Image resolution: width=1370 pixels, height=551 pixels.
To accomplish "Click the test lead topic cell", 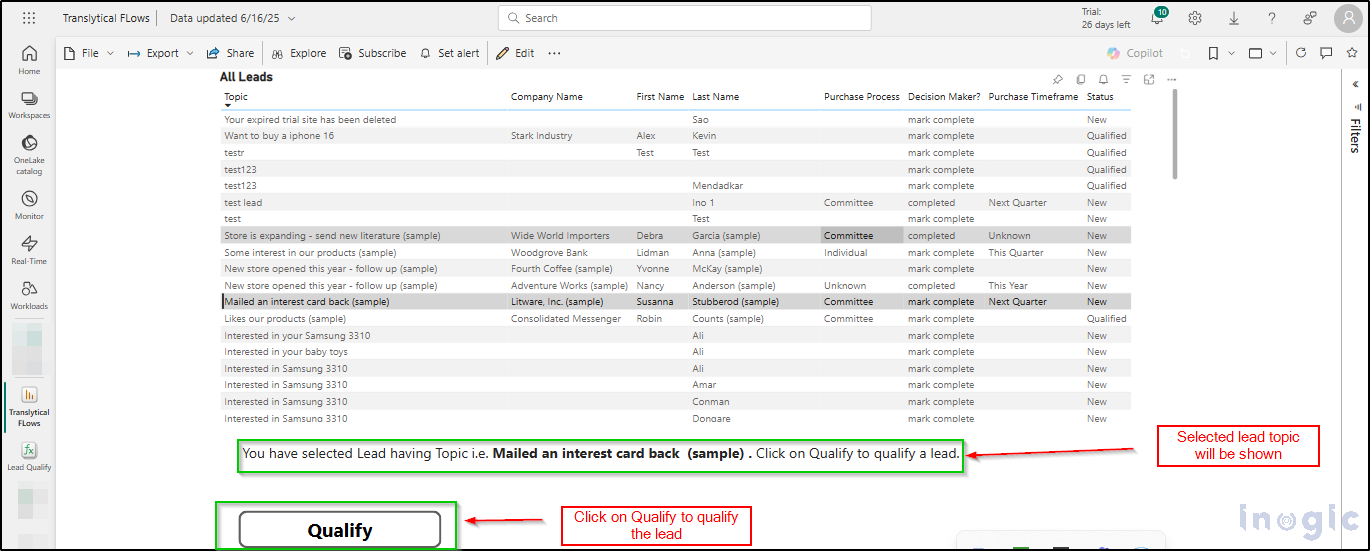I will pos(243,203).
